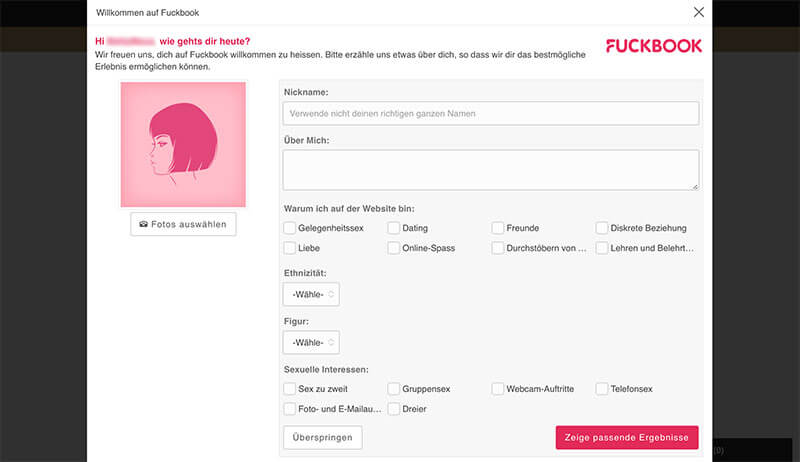
Task: Check the Gelegenheitssex checkbox
Action: click(x=290, y=228)
